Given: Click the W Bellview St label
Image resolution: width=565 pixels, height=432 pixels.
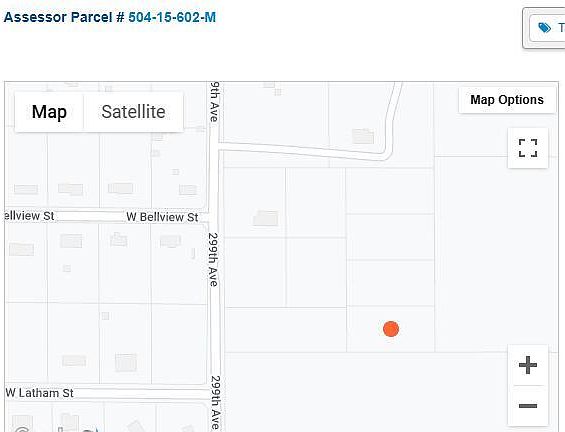Looking at the screenshot, I should 162,217.
